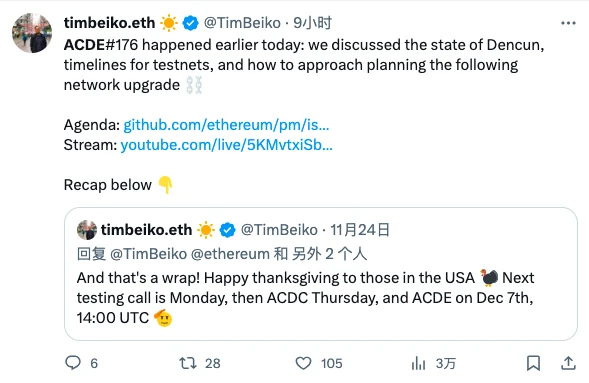Viewport: 589px width, 383px height.
Task: Open the 9小时 timestamp of the tweet
Action: (x=313, y=23)
